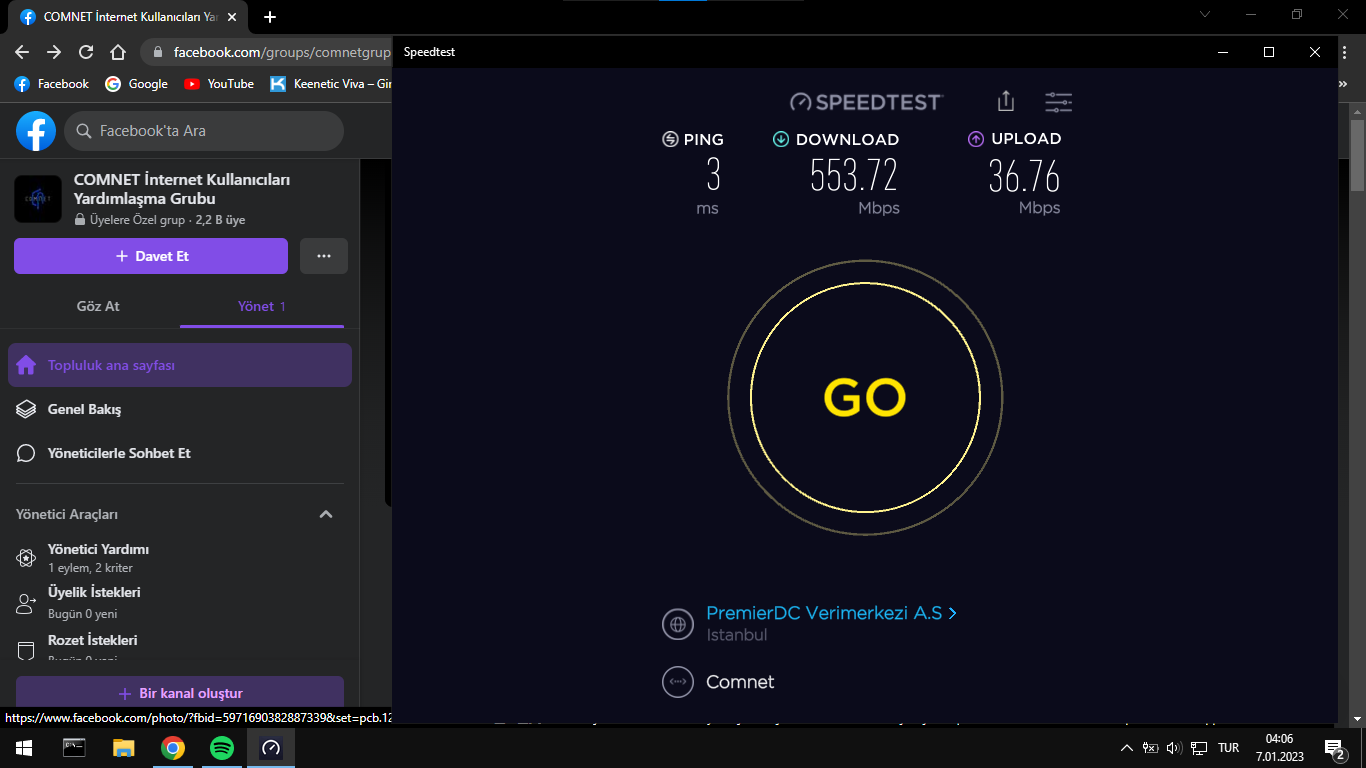Click the Comnet ISP connection icon

click(678, 682)
